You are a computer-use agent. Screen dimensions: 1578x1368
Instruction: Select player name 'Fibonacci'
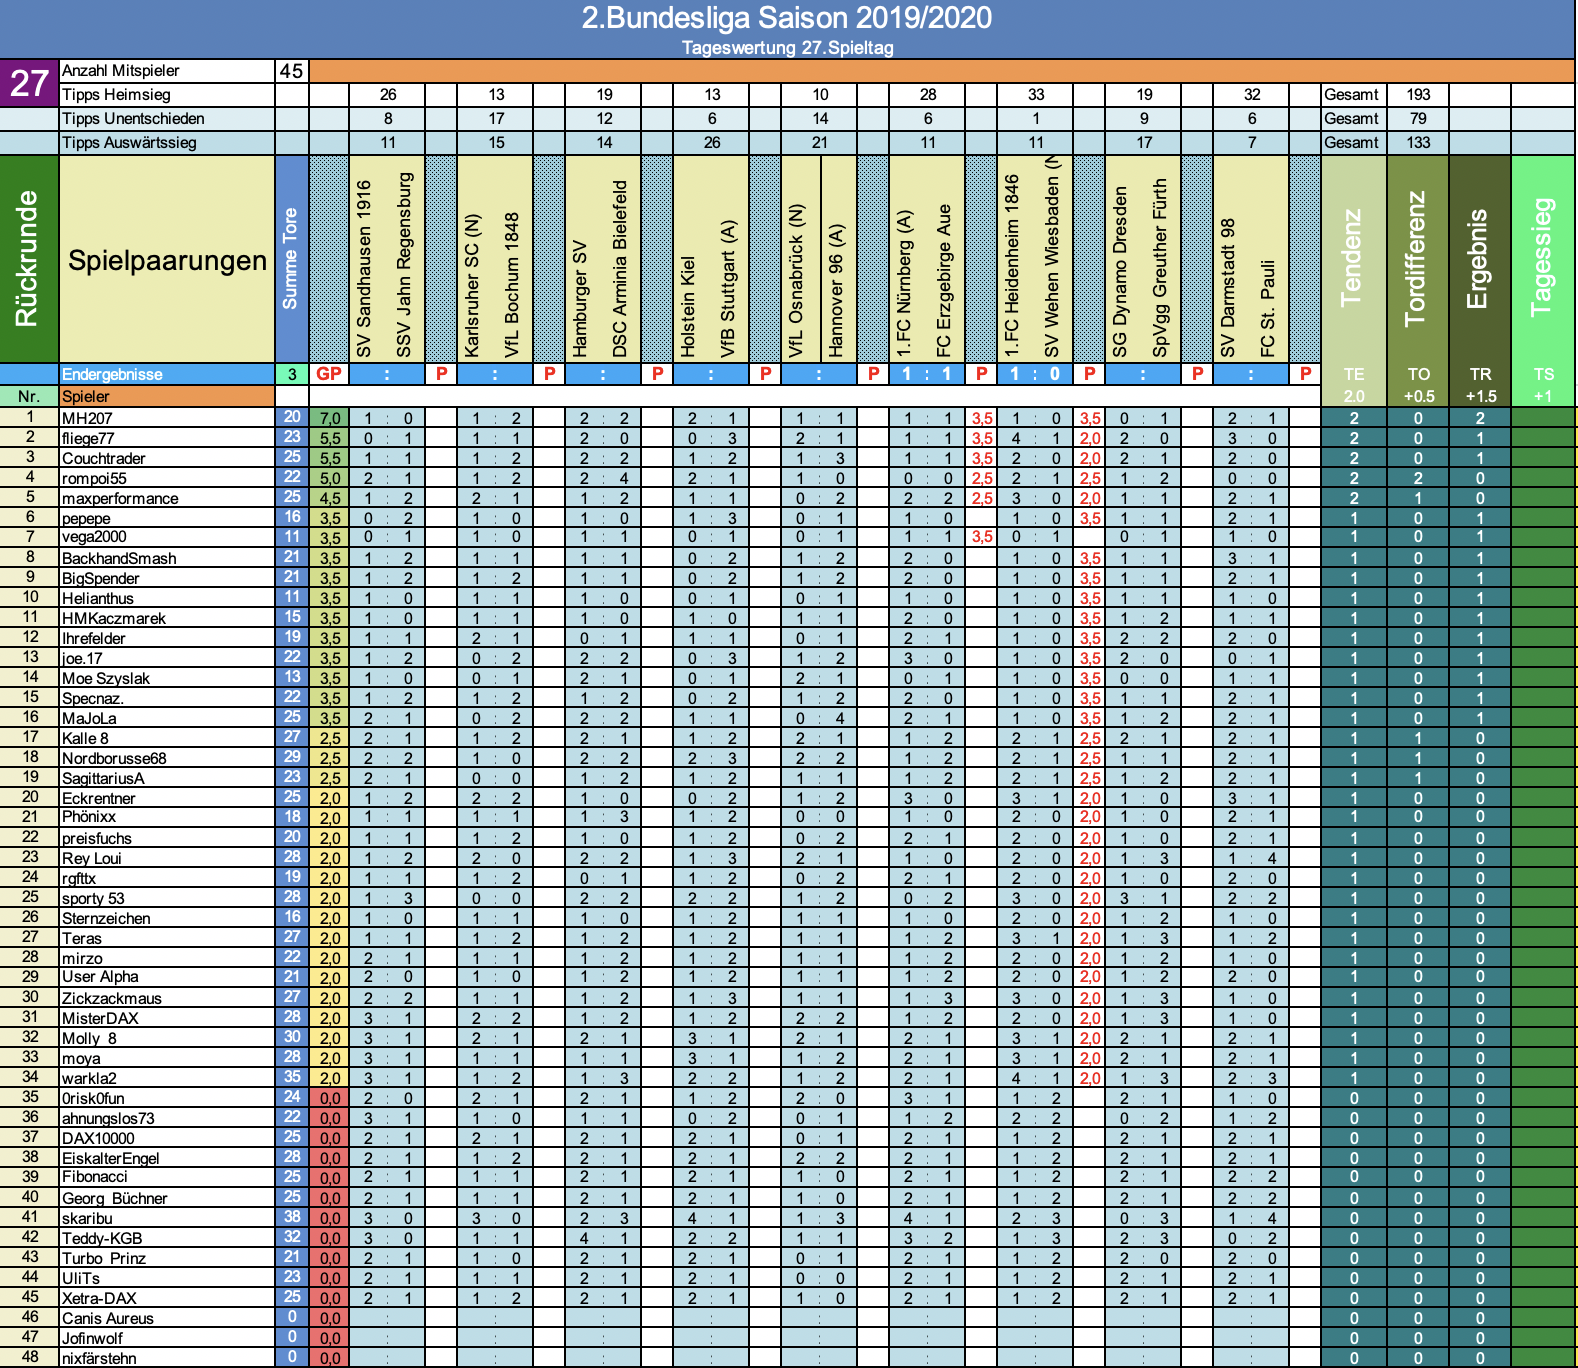pos(95,1177)
